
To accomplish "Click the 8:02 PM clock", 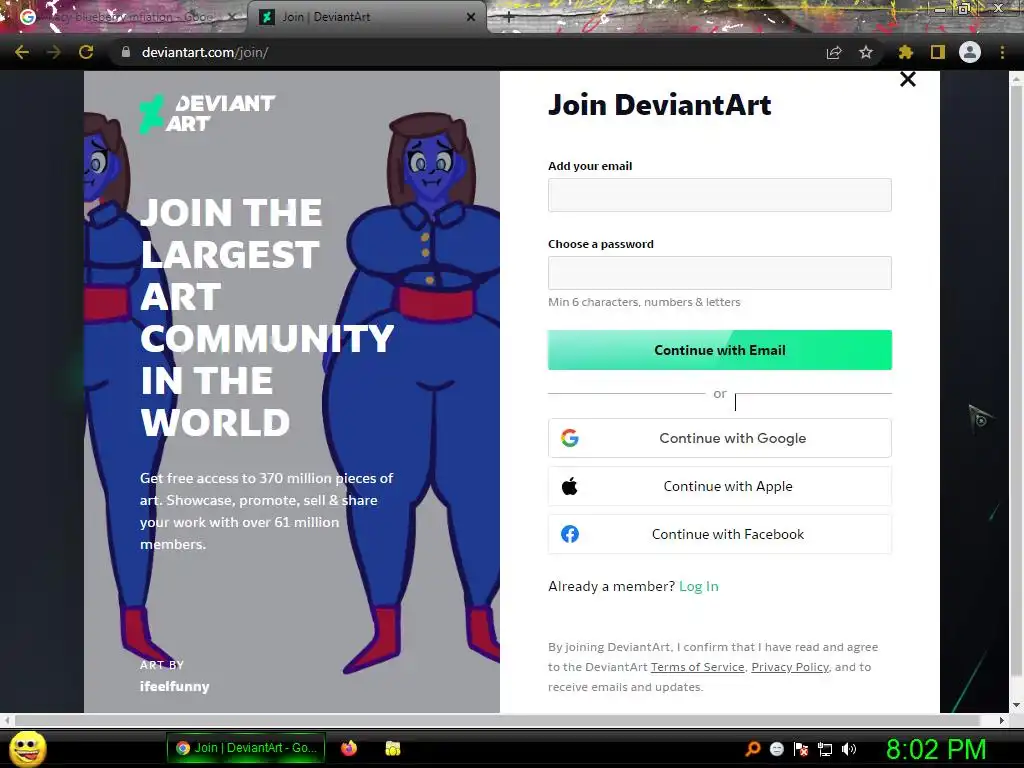I will coord(936,749).
